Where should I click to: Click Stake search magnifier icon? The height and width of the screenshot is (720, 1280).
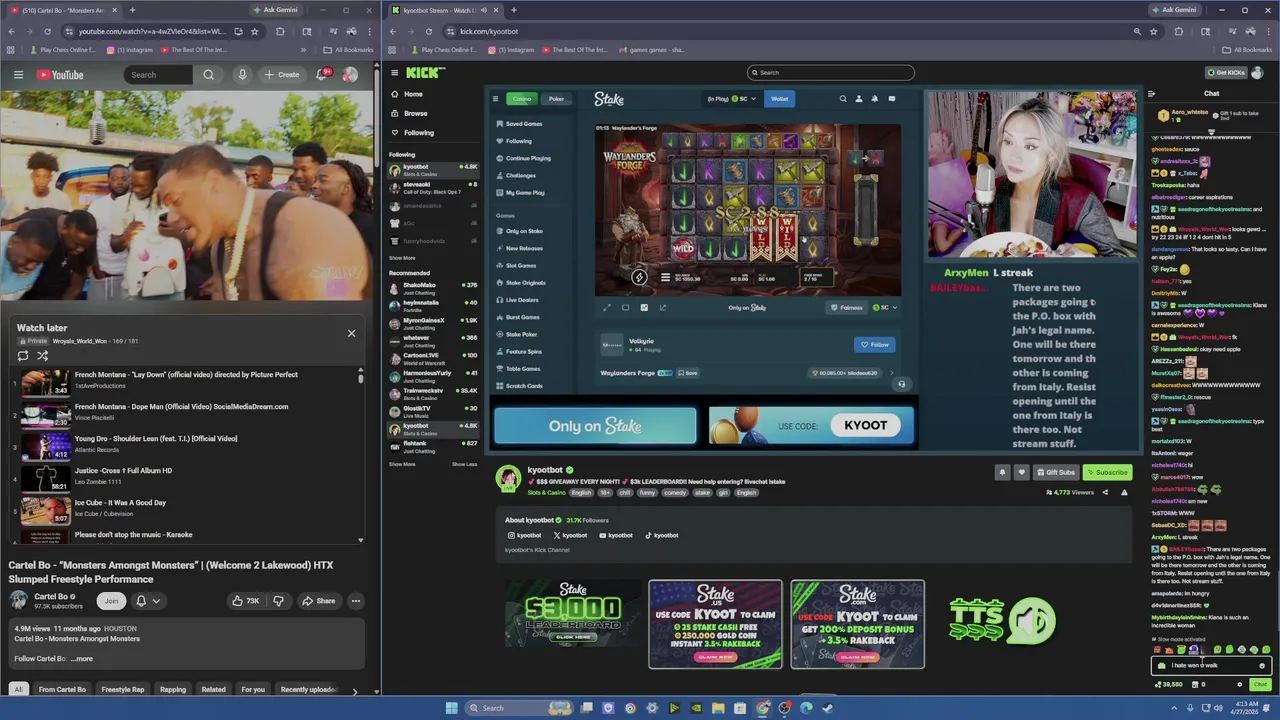[x=843, y=99]
